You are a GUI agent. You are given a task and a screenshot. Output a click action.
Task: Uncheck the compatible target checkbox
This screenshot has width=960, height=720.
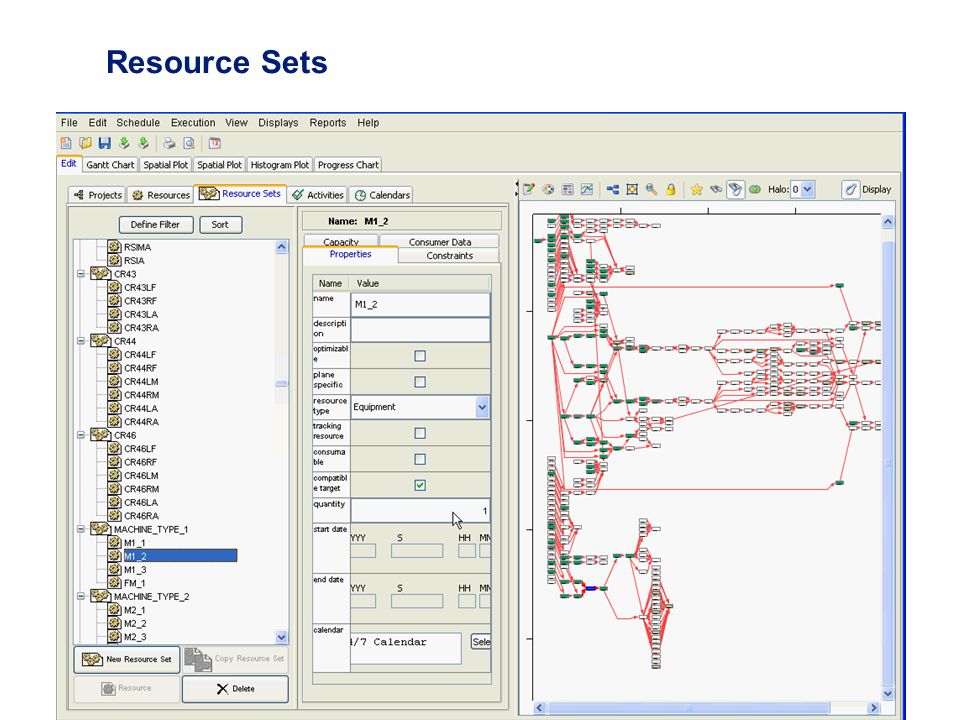420,486
